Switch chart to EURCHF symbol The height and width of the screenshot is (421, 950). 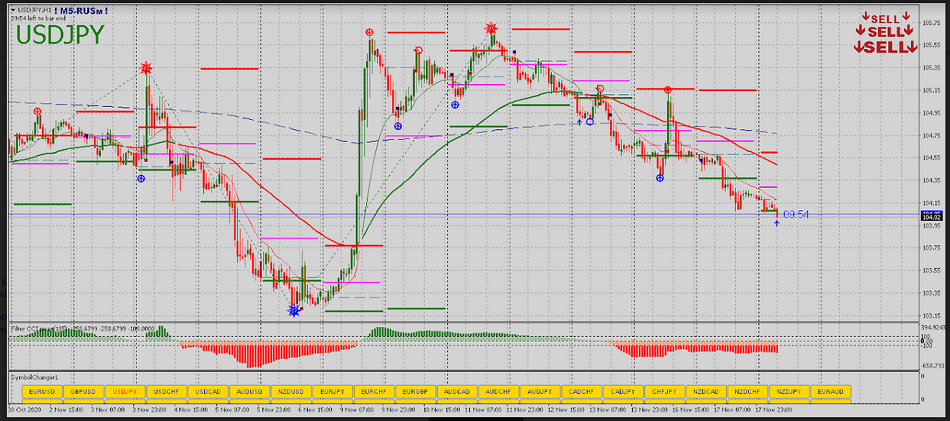pos(374,392)
